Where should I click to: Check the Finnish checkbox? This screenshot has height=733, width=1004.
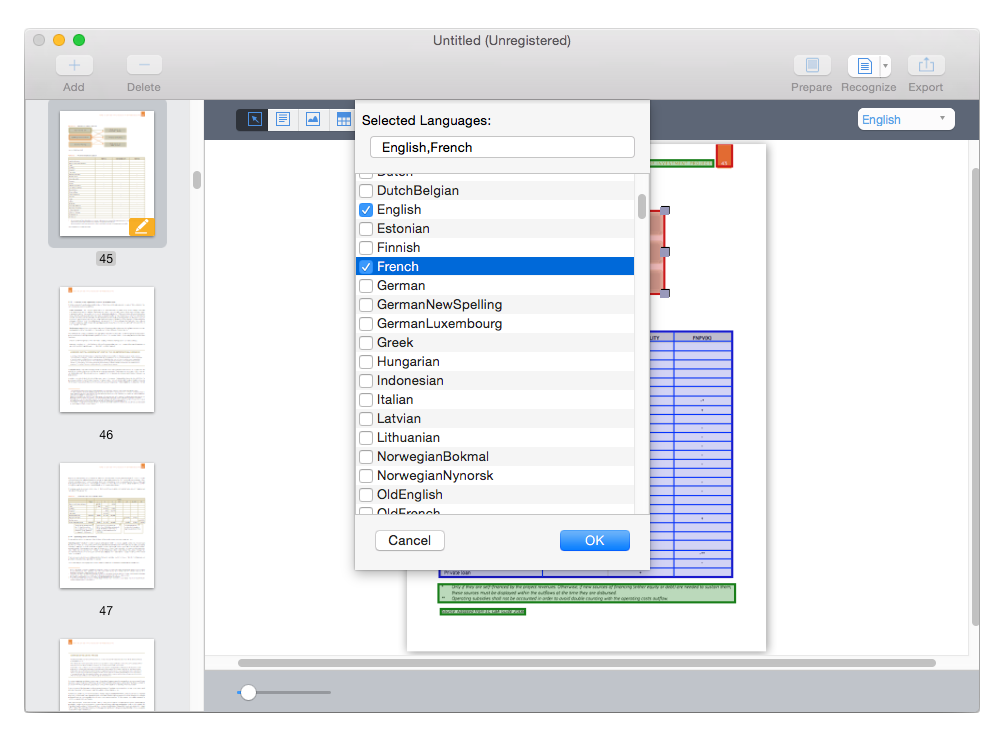366,248
